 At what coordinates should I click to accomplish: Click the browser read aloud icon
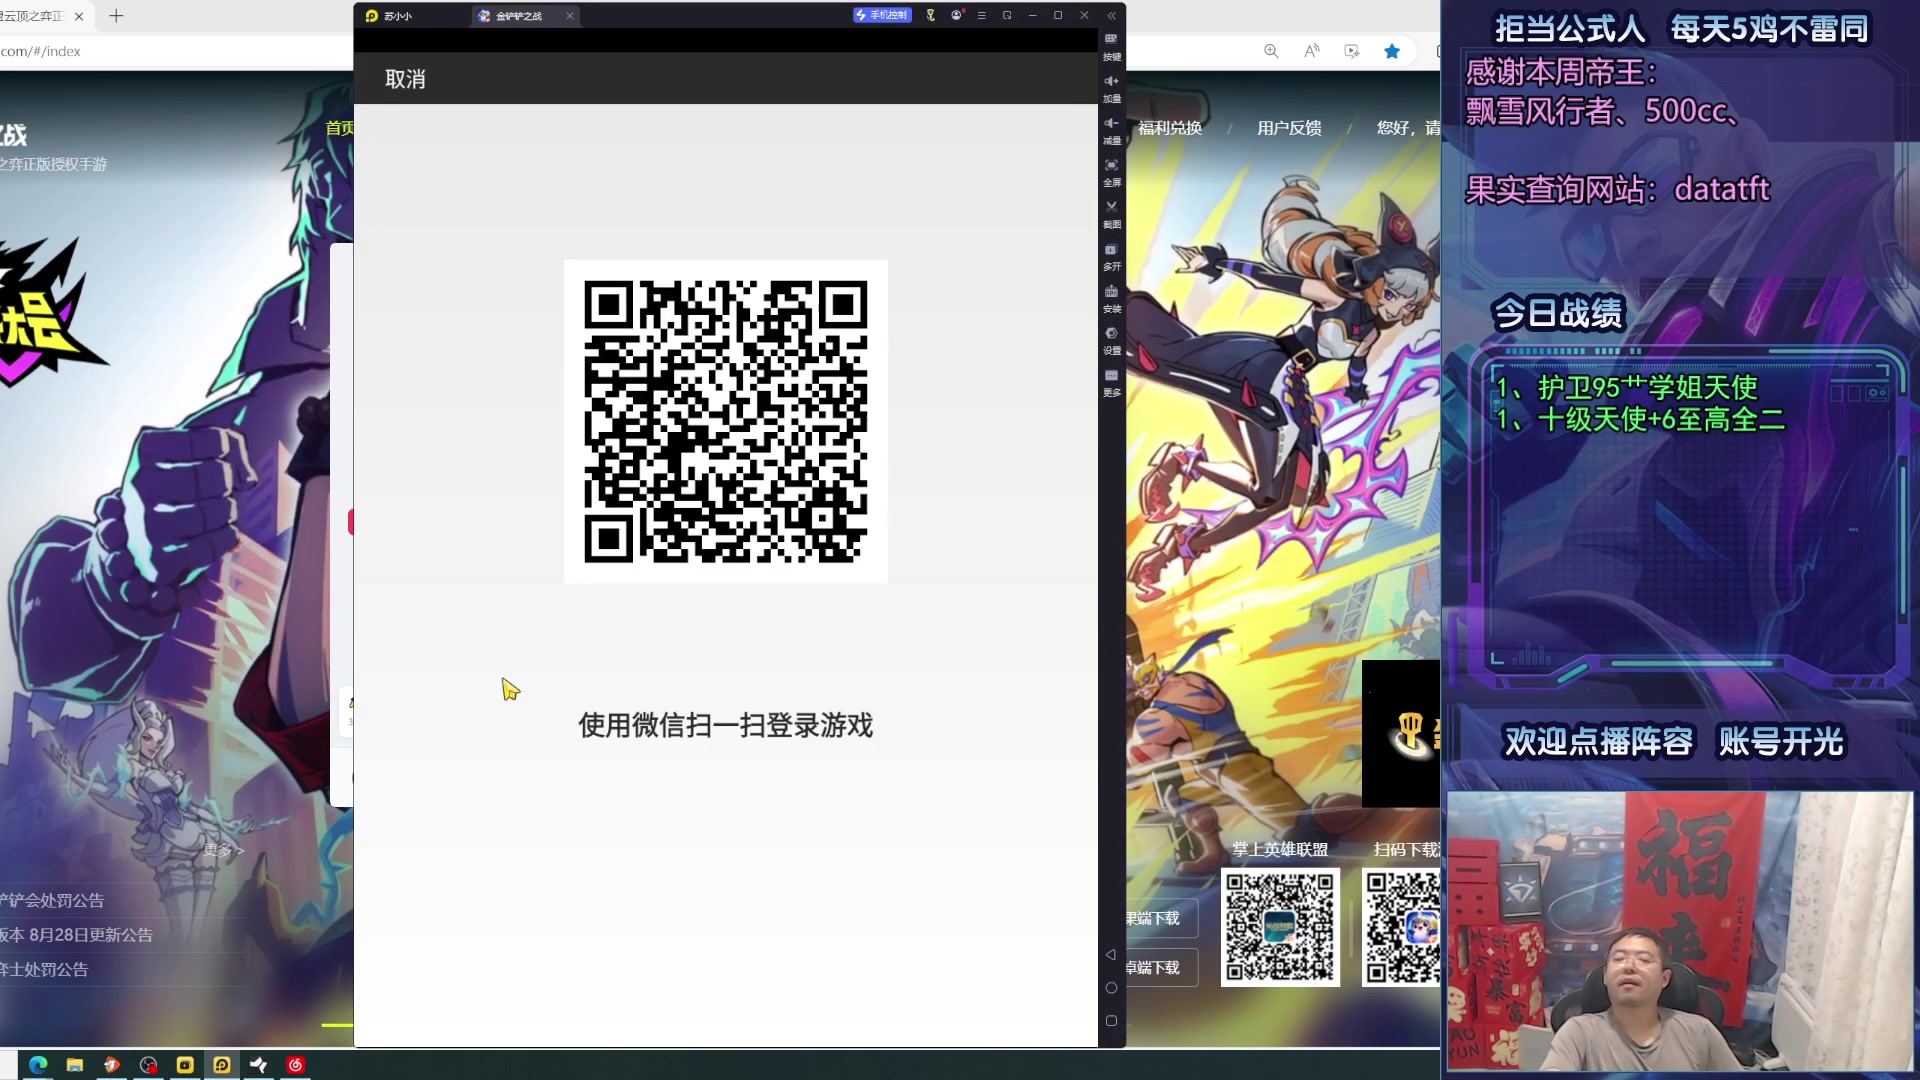point(1311,51)
